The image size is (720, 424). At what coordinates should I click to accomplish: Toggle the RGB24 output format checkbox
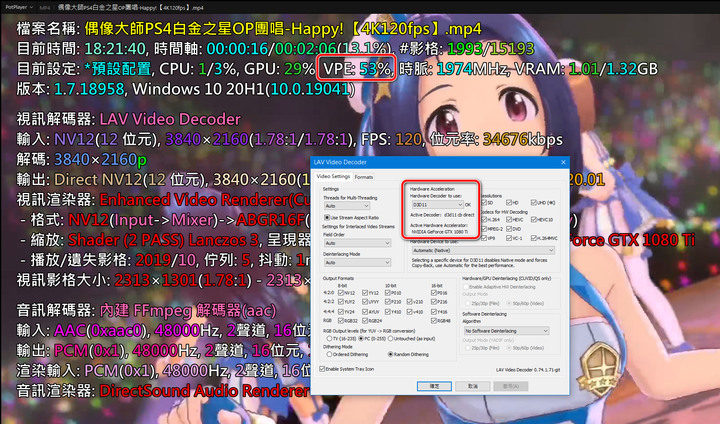(365, 321)
